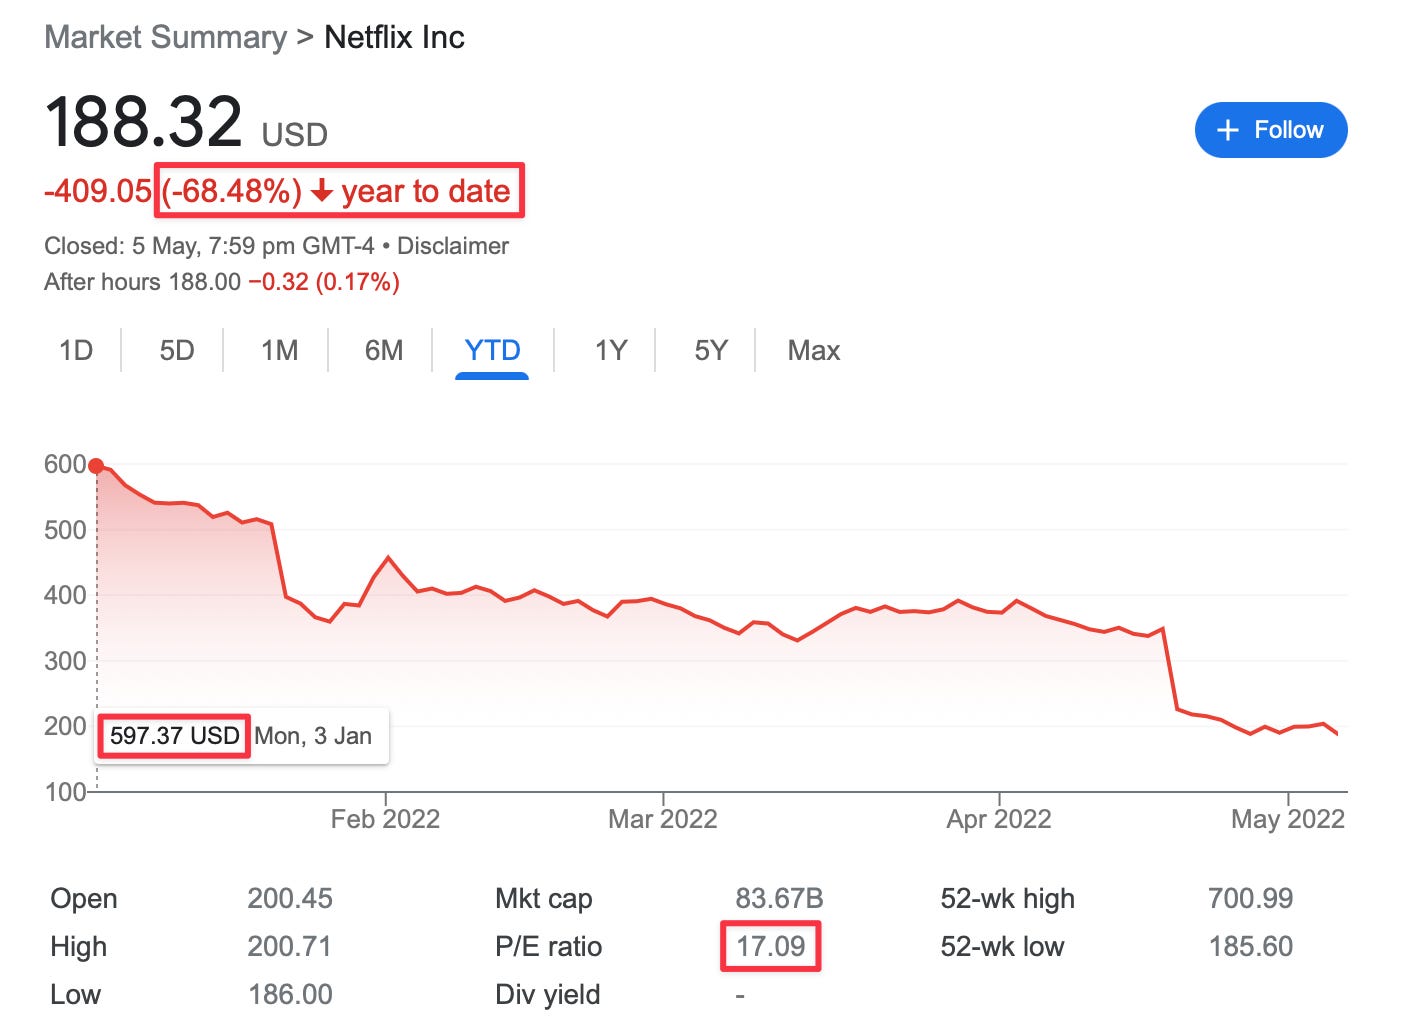Click the Feb 2022 axis label
The height and width of the screenshot is (1034, 1422).
[x=385, y=819]
